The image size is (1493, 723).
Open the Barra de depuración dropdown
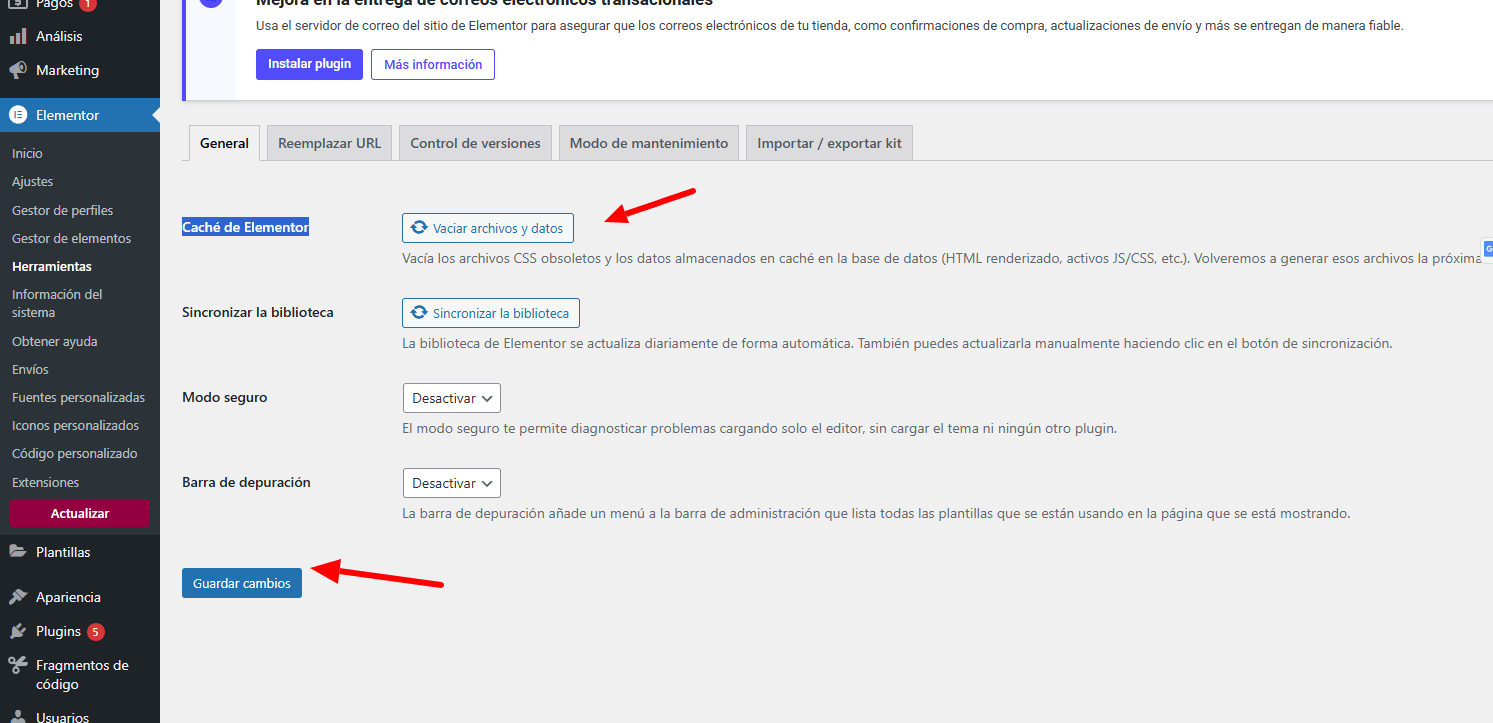[451, 483]
